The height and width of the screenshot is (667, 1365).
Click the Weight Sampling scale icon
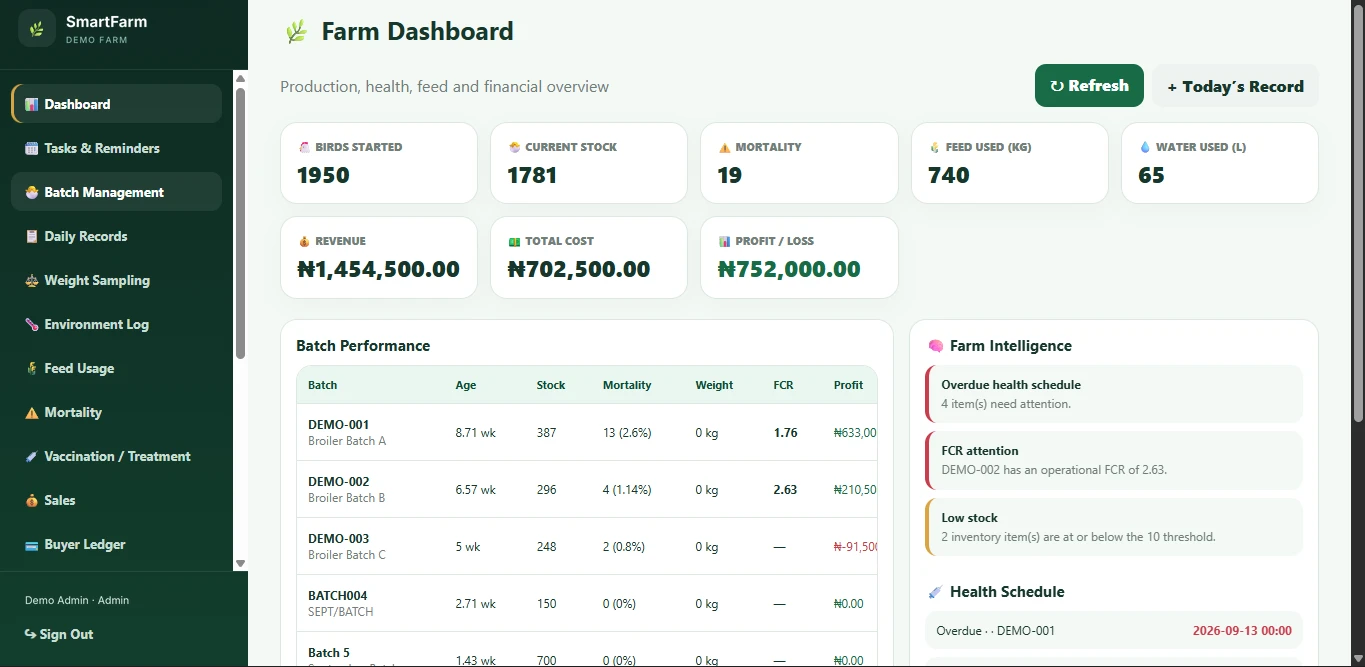pyautogui.click(x=32, y=280)
